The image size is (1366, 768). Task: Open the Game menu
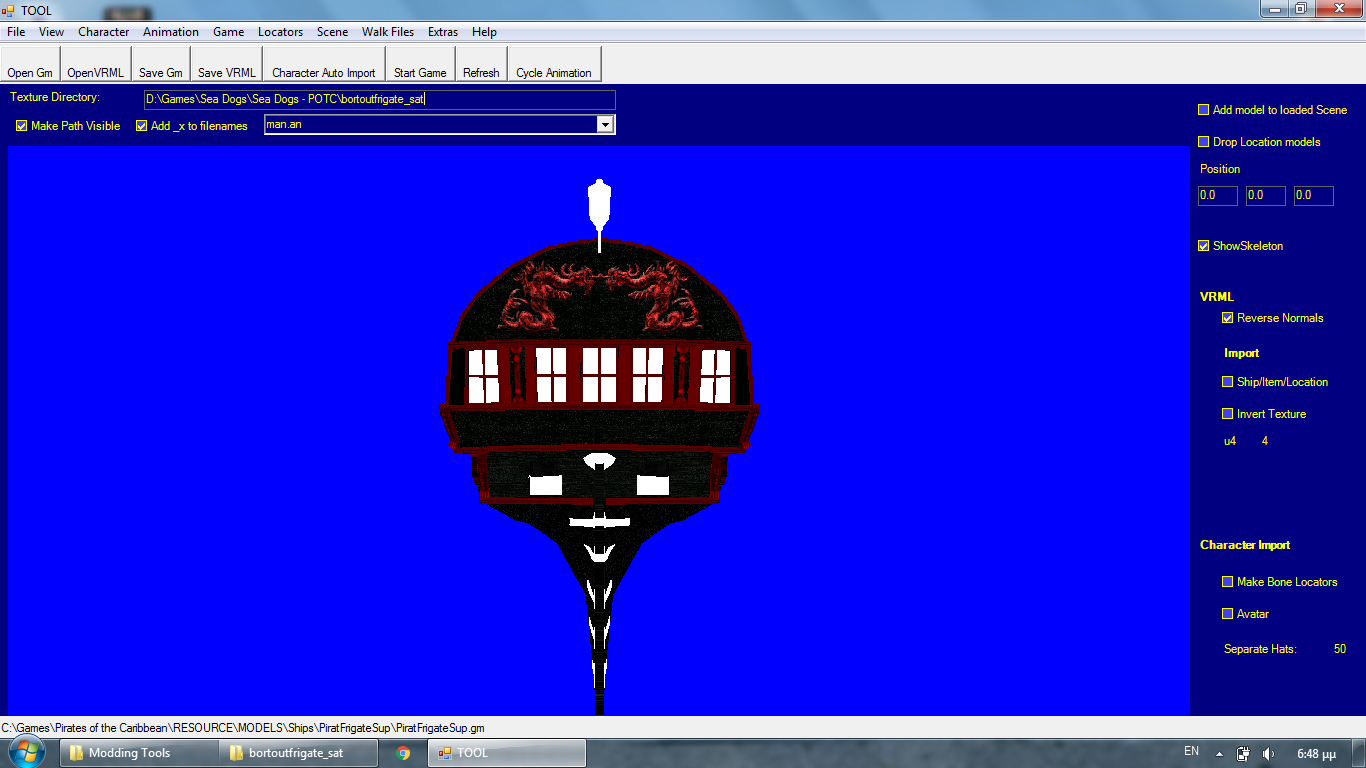(228, 32)
